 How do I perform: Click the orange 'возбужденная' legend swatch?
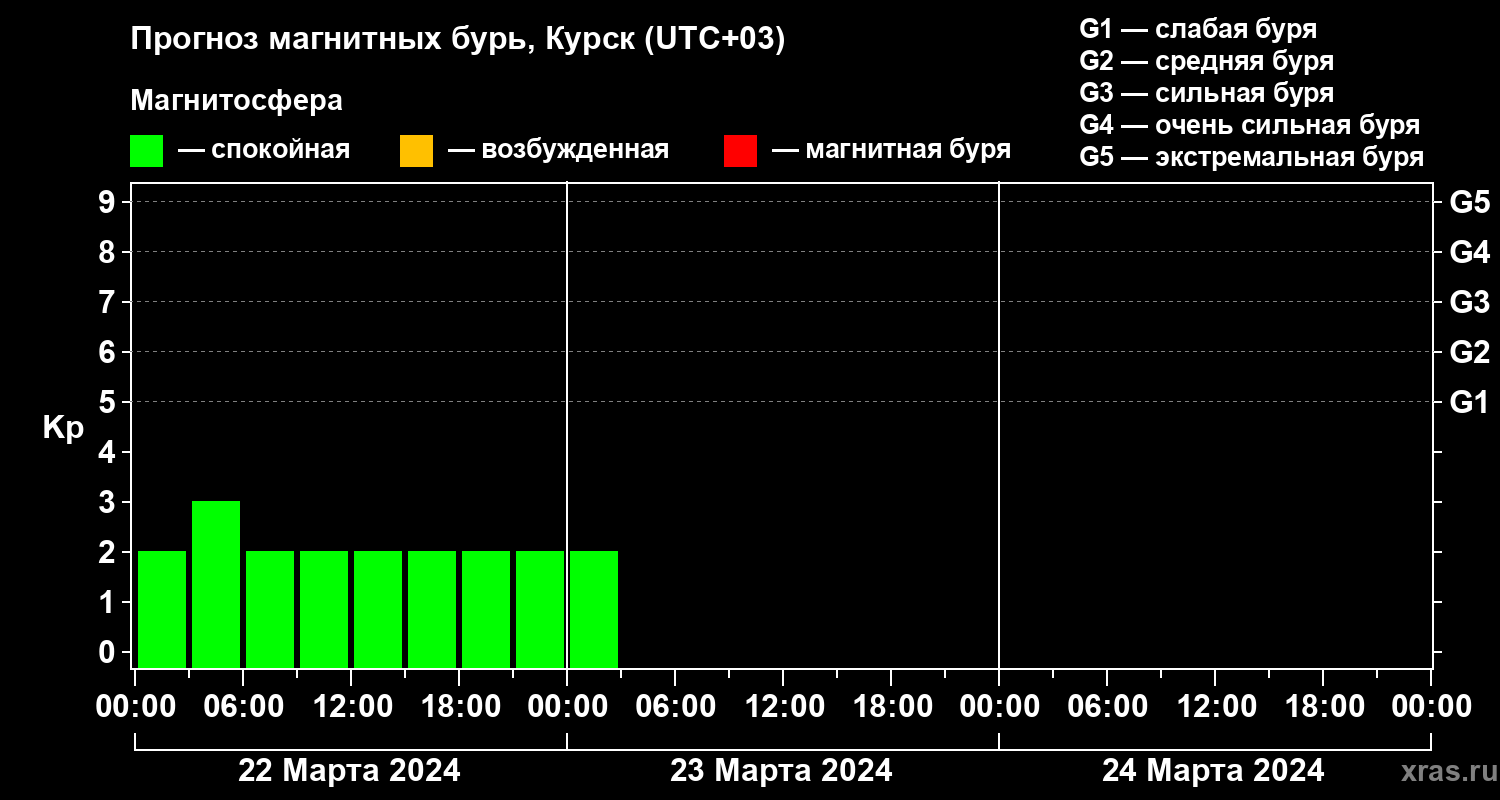[416, 150]
